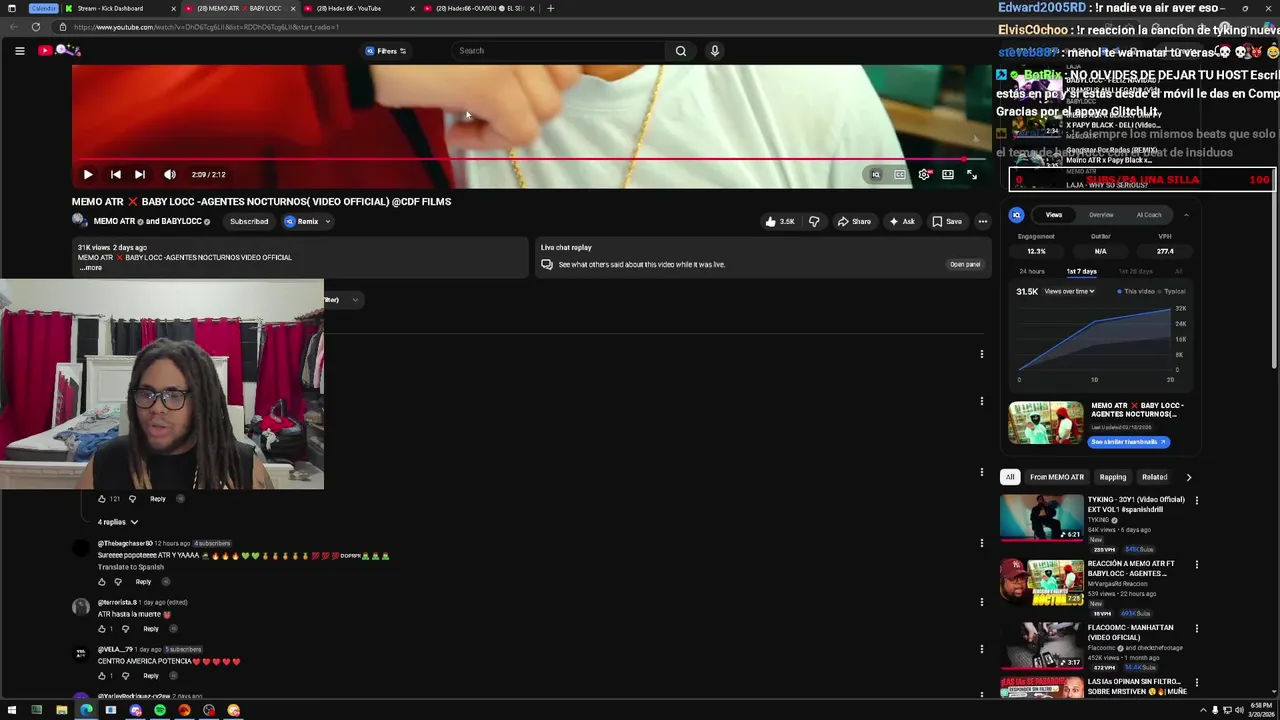1280x720 pixels.
Task: Click the search magnifier button
Action: [x=681, y=51]
